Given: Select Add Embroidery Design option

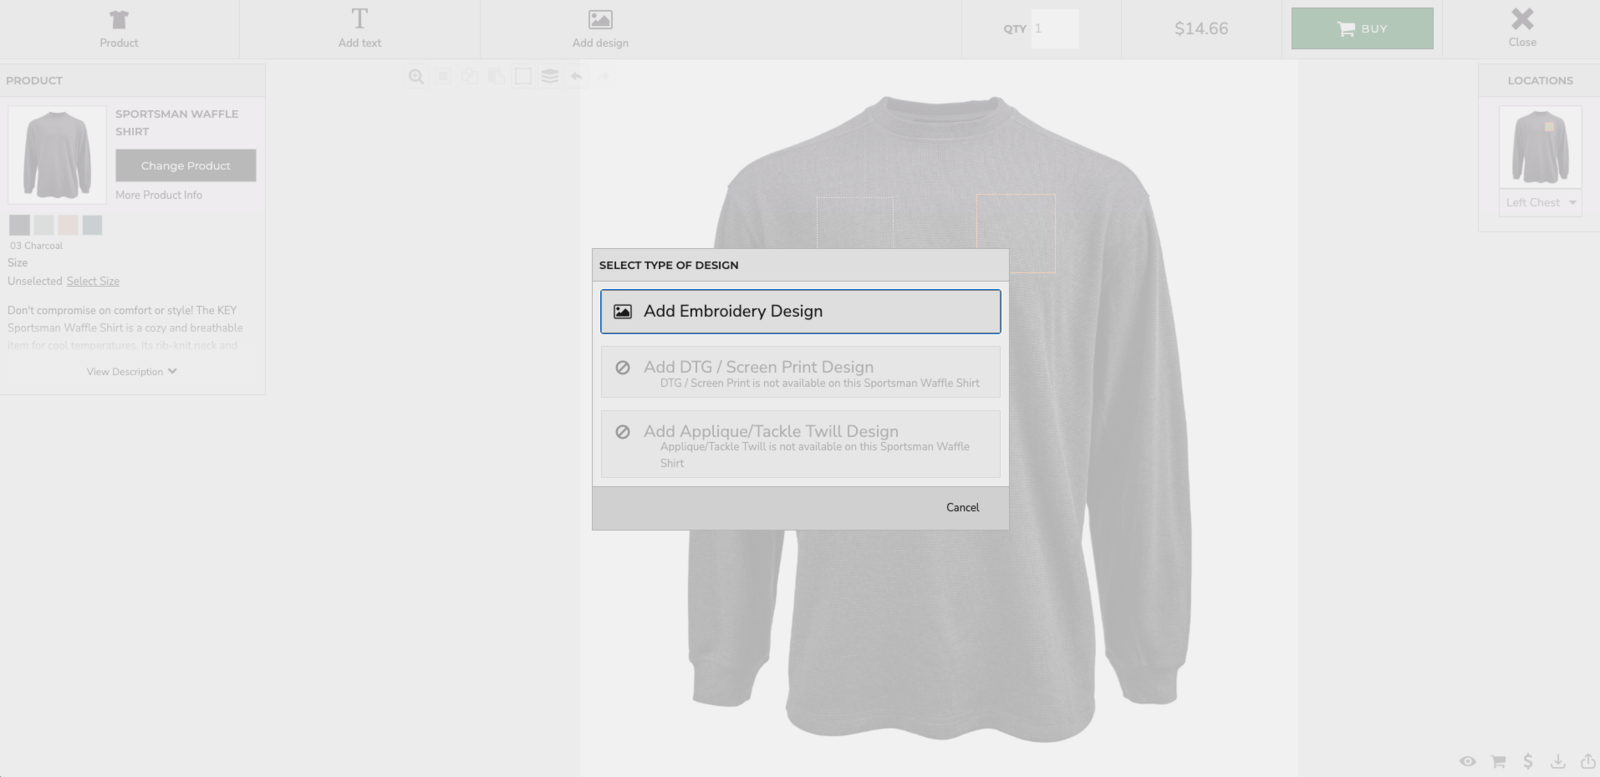Looking at the screenshot, I should point(800,311).
